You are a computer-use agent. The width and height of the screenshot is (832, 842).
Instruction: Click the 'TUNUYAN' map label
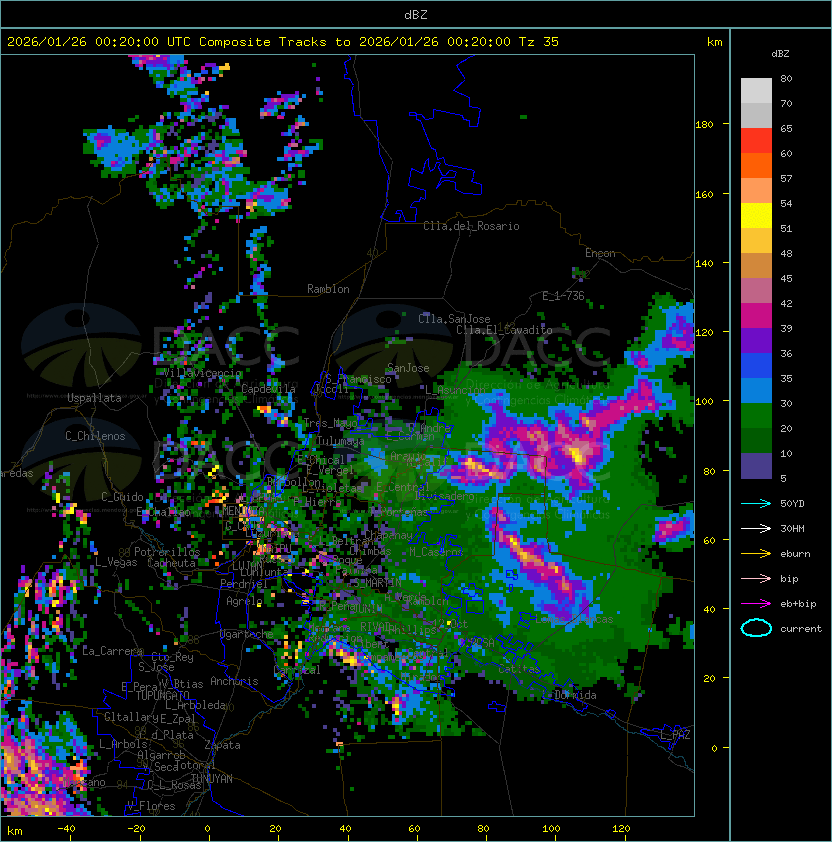click(212, 779)
